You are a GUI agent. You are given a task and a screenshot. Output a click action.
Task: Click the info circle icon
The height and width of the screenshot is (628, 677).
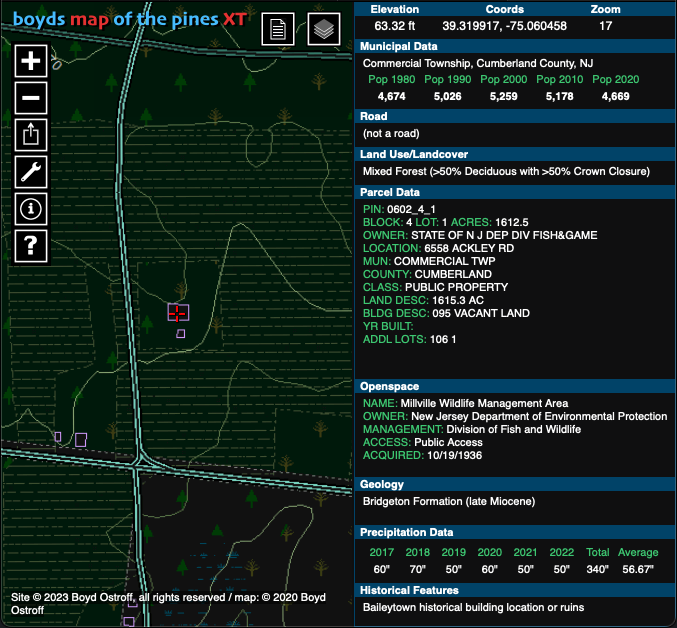tap(31, 208)
